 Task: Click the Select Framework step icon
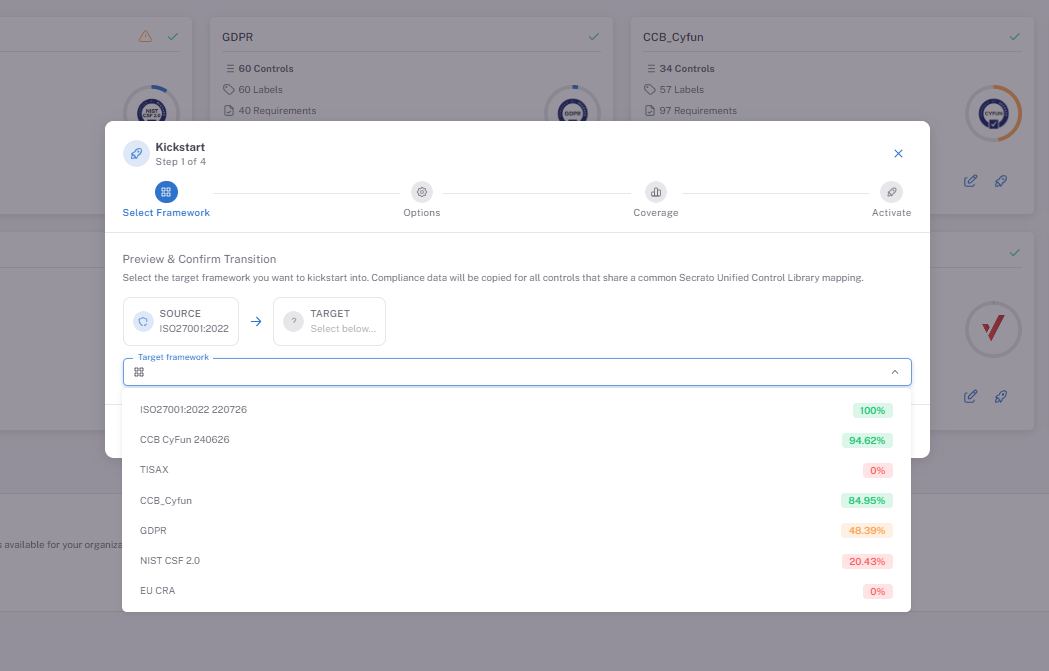coord(166,192)
